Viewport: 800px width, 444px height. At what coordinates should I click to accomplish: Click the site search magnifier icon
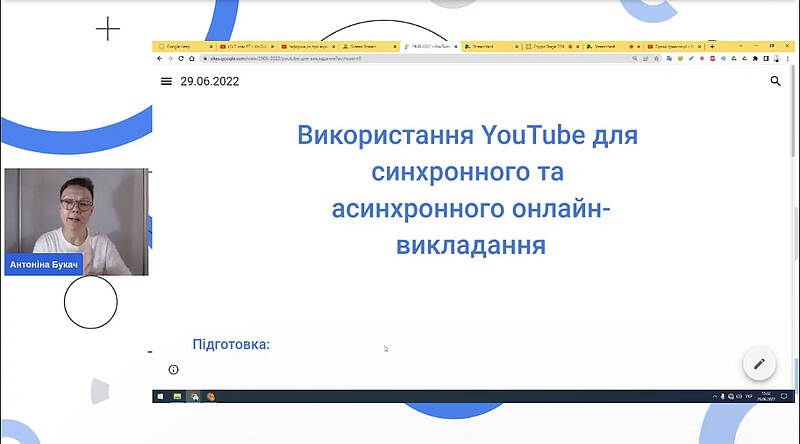776,81
